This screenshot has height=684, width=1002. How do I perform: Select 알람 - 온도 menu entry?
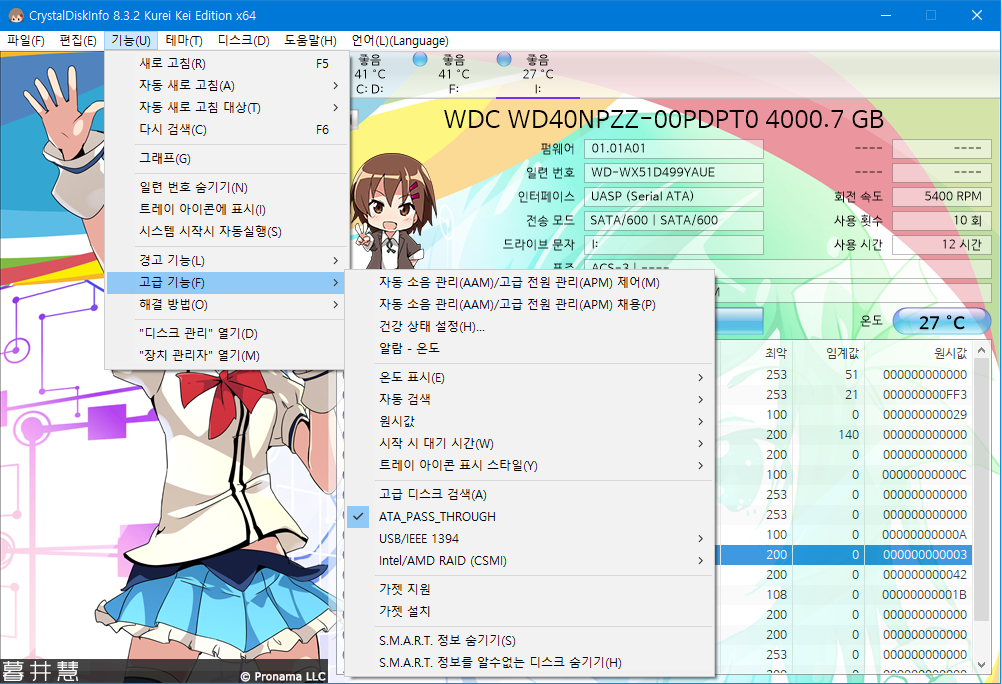[x=529, y=348]
